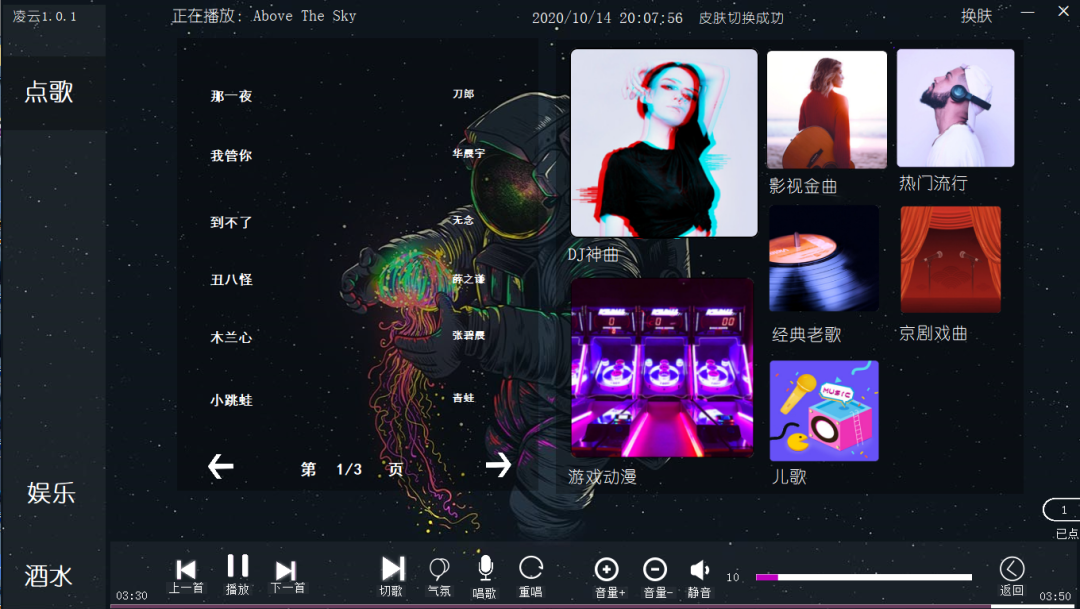Select the 影视金曲 category thumbnail
The height and width of the screenshot is (609, 1080).
tap(827, 110)
